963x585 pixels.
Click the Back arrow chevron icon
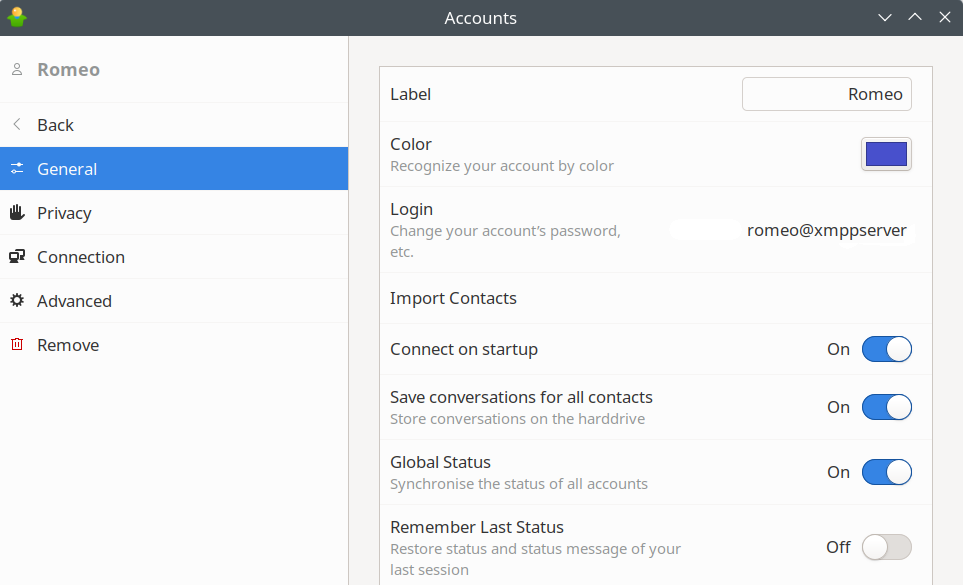(17, 125)
